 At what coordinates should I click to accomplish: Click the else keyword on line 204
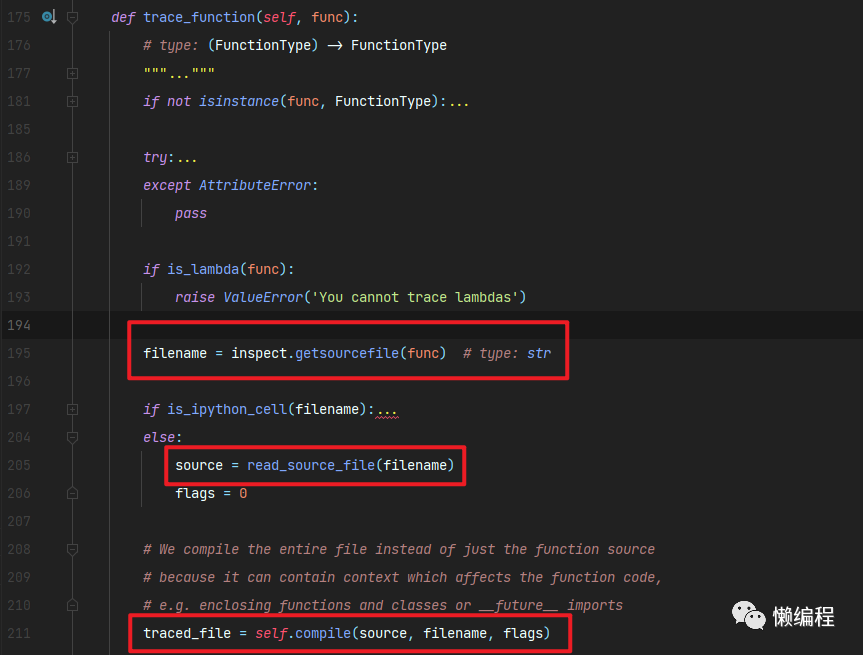click(x=159, y=438)
